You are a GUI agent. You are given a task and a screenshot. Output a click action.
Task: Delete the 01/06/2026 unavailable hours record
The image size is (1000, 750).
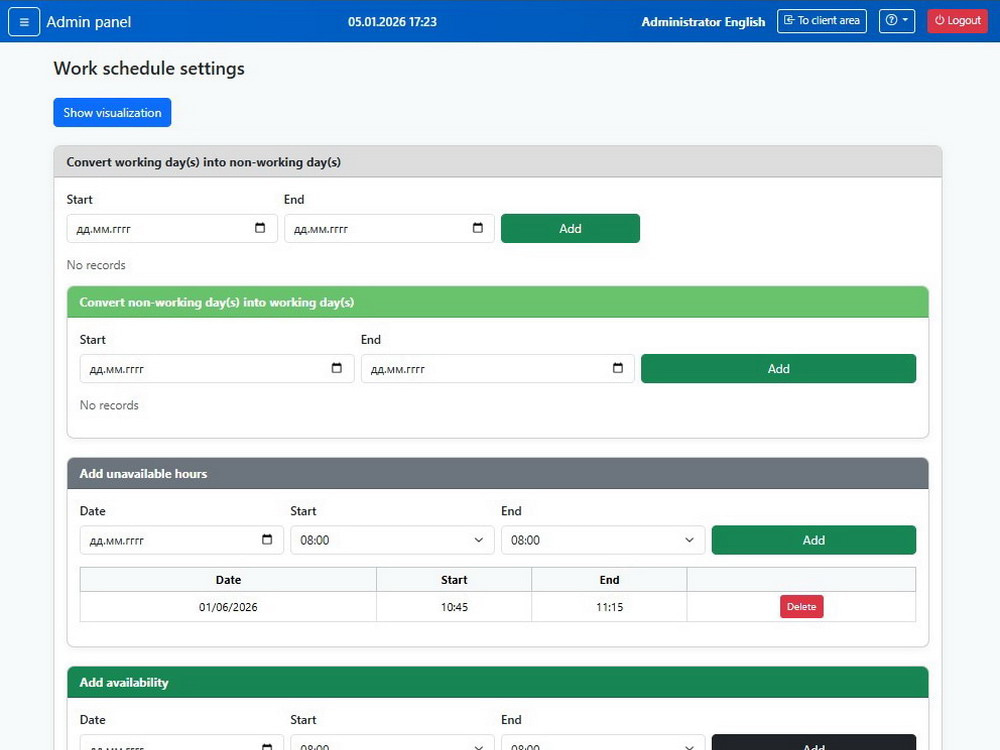[x=801, y=607]
